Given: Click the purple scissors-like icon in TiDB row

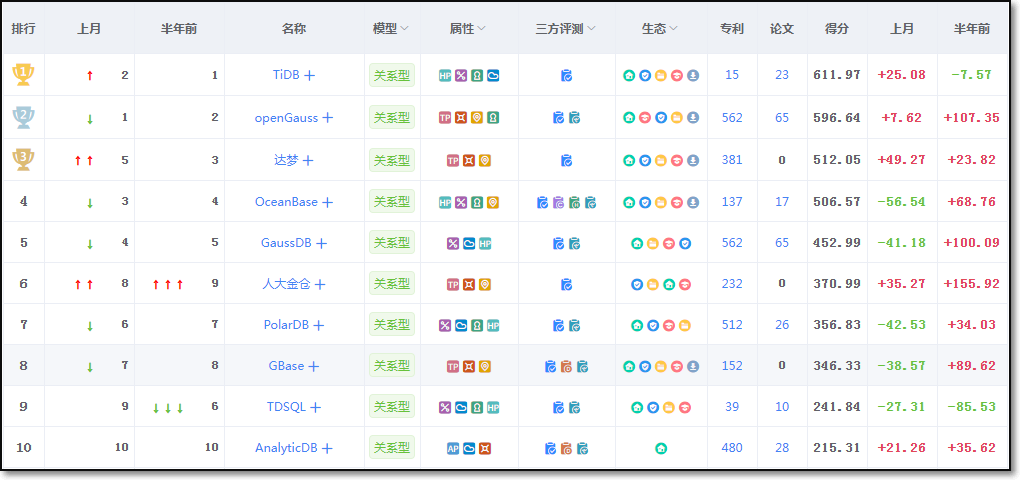Looking at the screenshot, I should (x=461, y=75).
